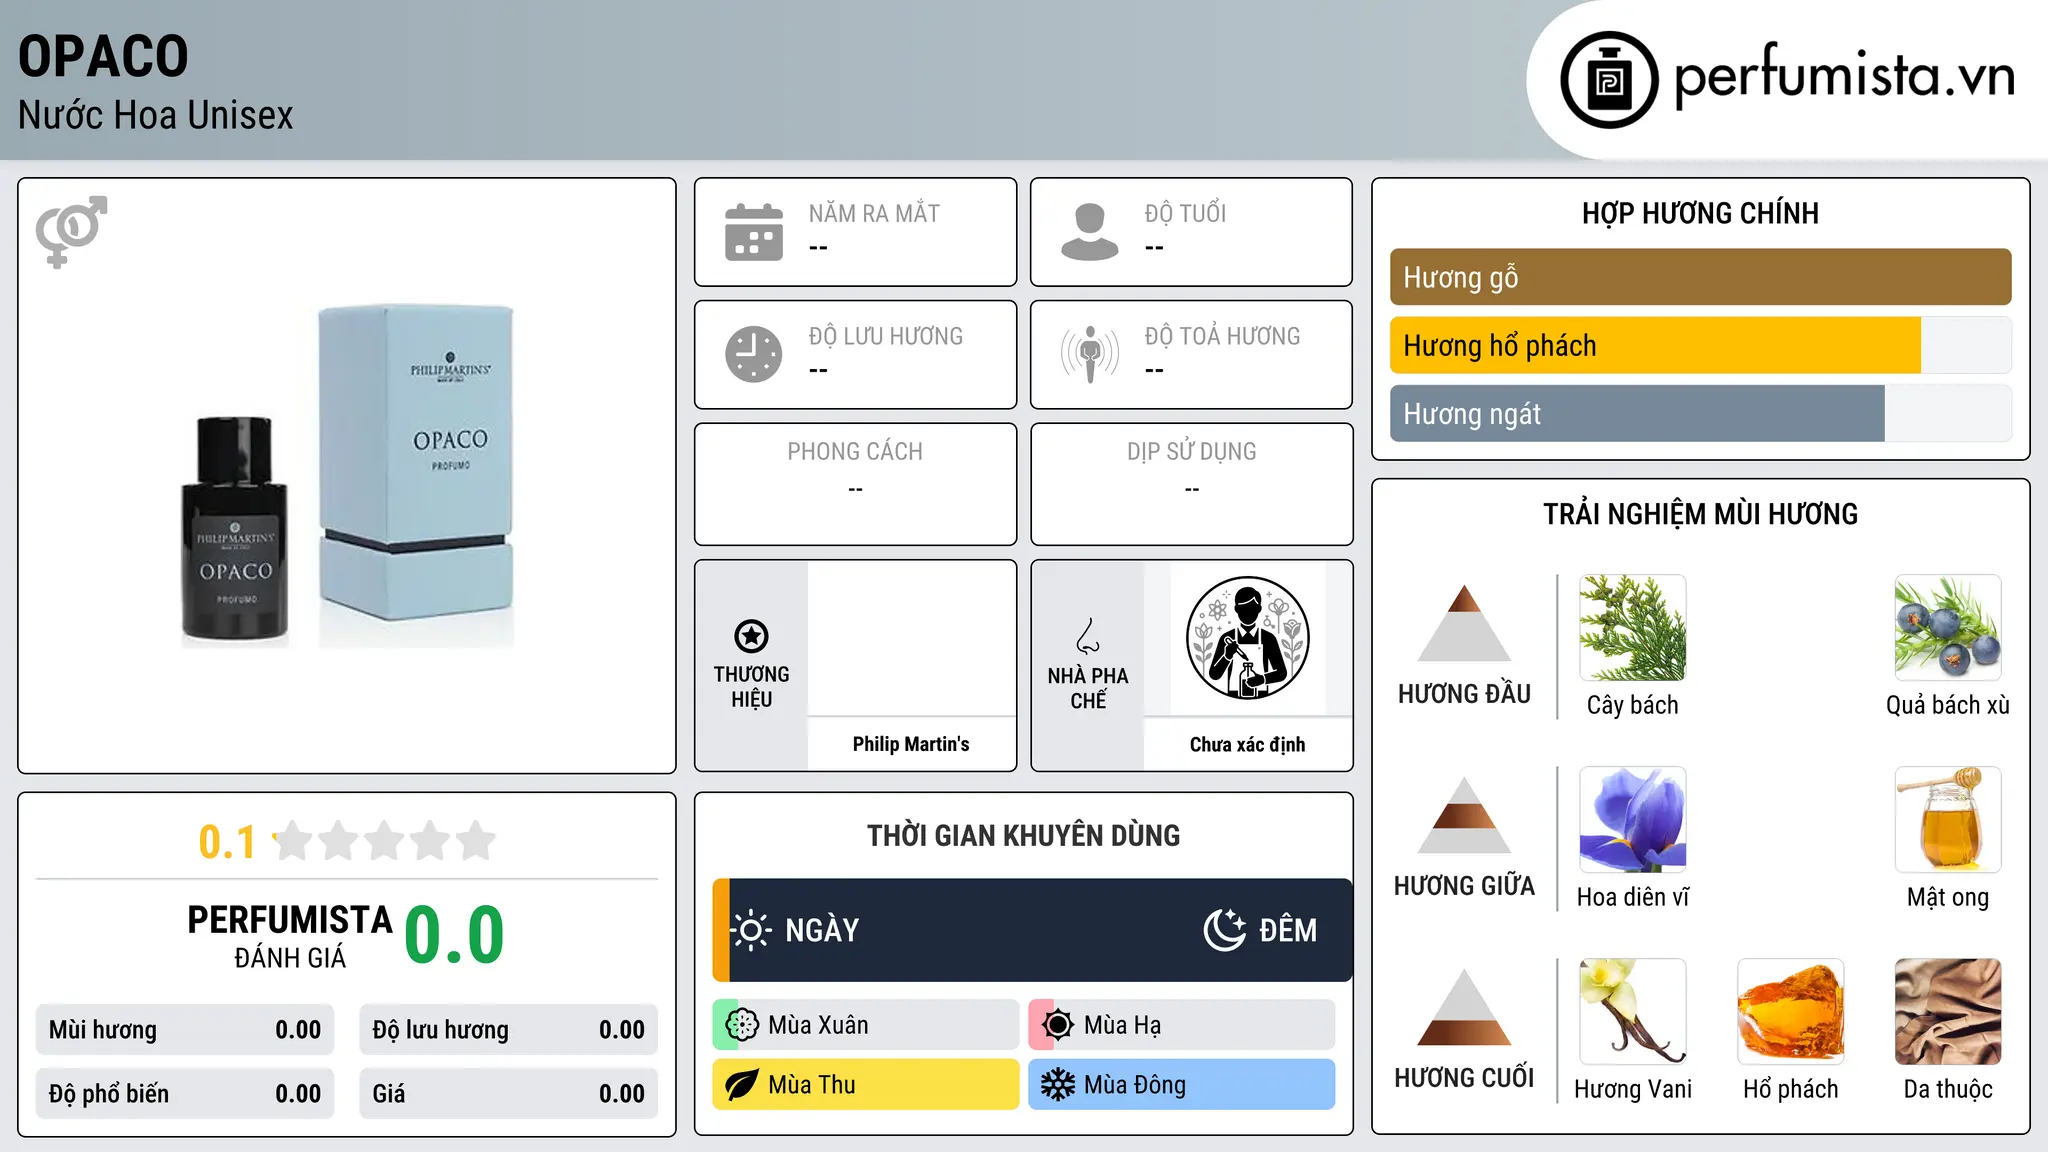Image resolution: width=2048 pixels, height=1152 pixels.
Task: Click the Philip Martin's brand name
Action: click(x=911, y=744)
